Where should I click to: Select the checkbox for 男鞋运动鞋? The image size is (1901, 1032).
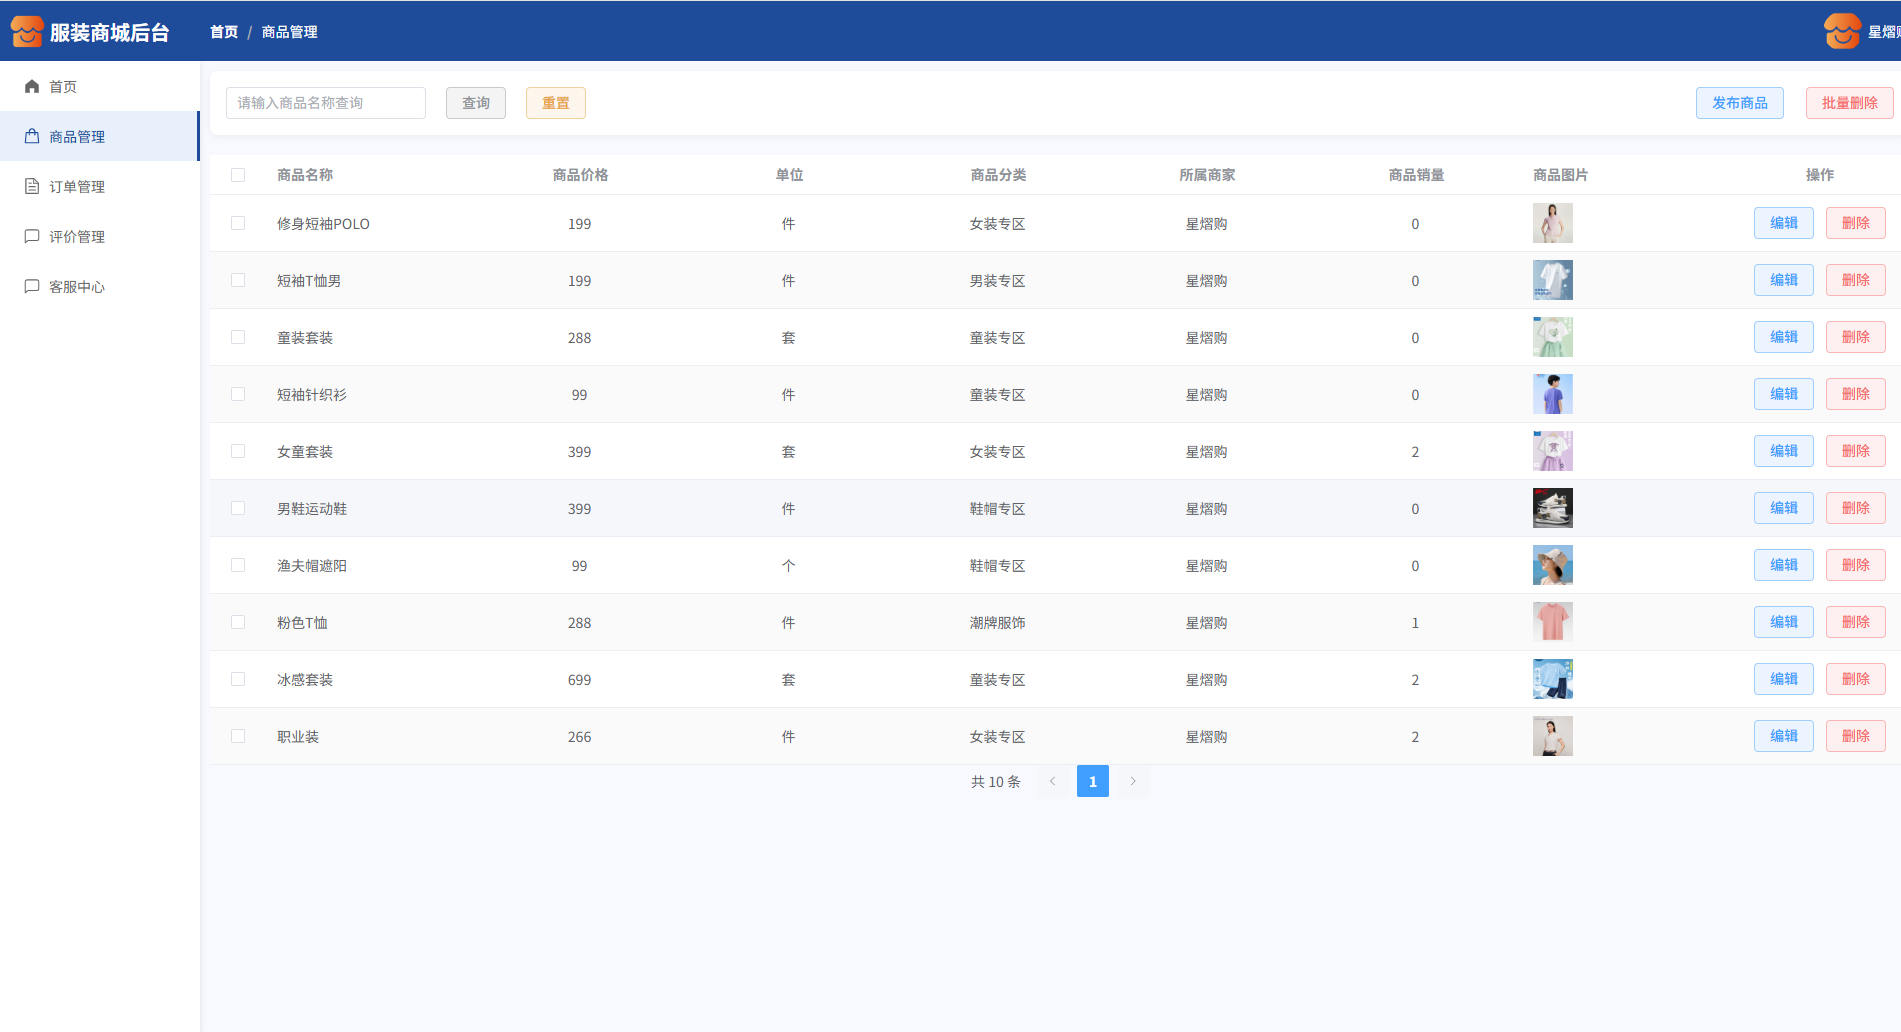pos(238,508)
